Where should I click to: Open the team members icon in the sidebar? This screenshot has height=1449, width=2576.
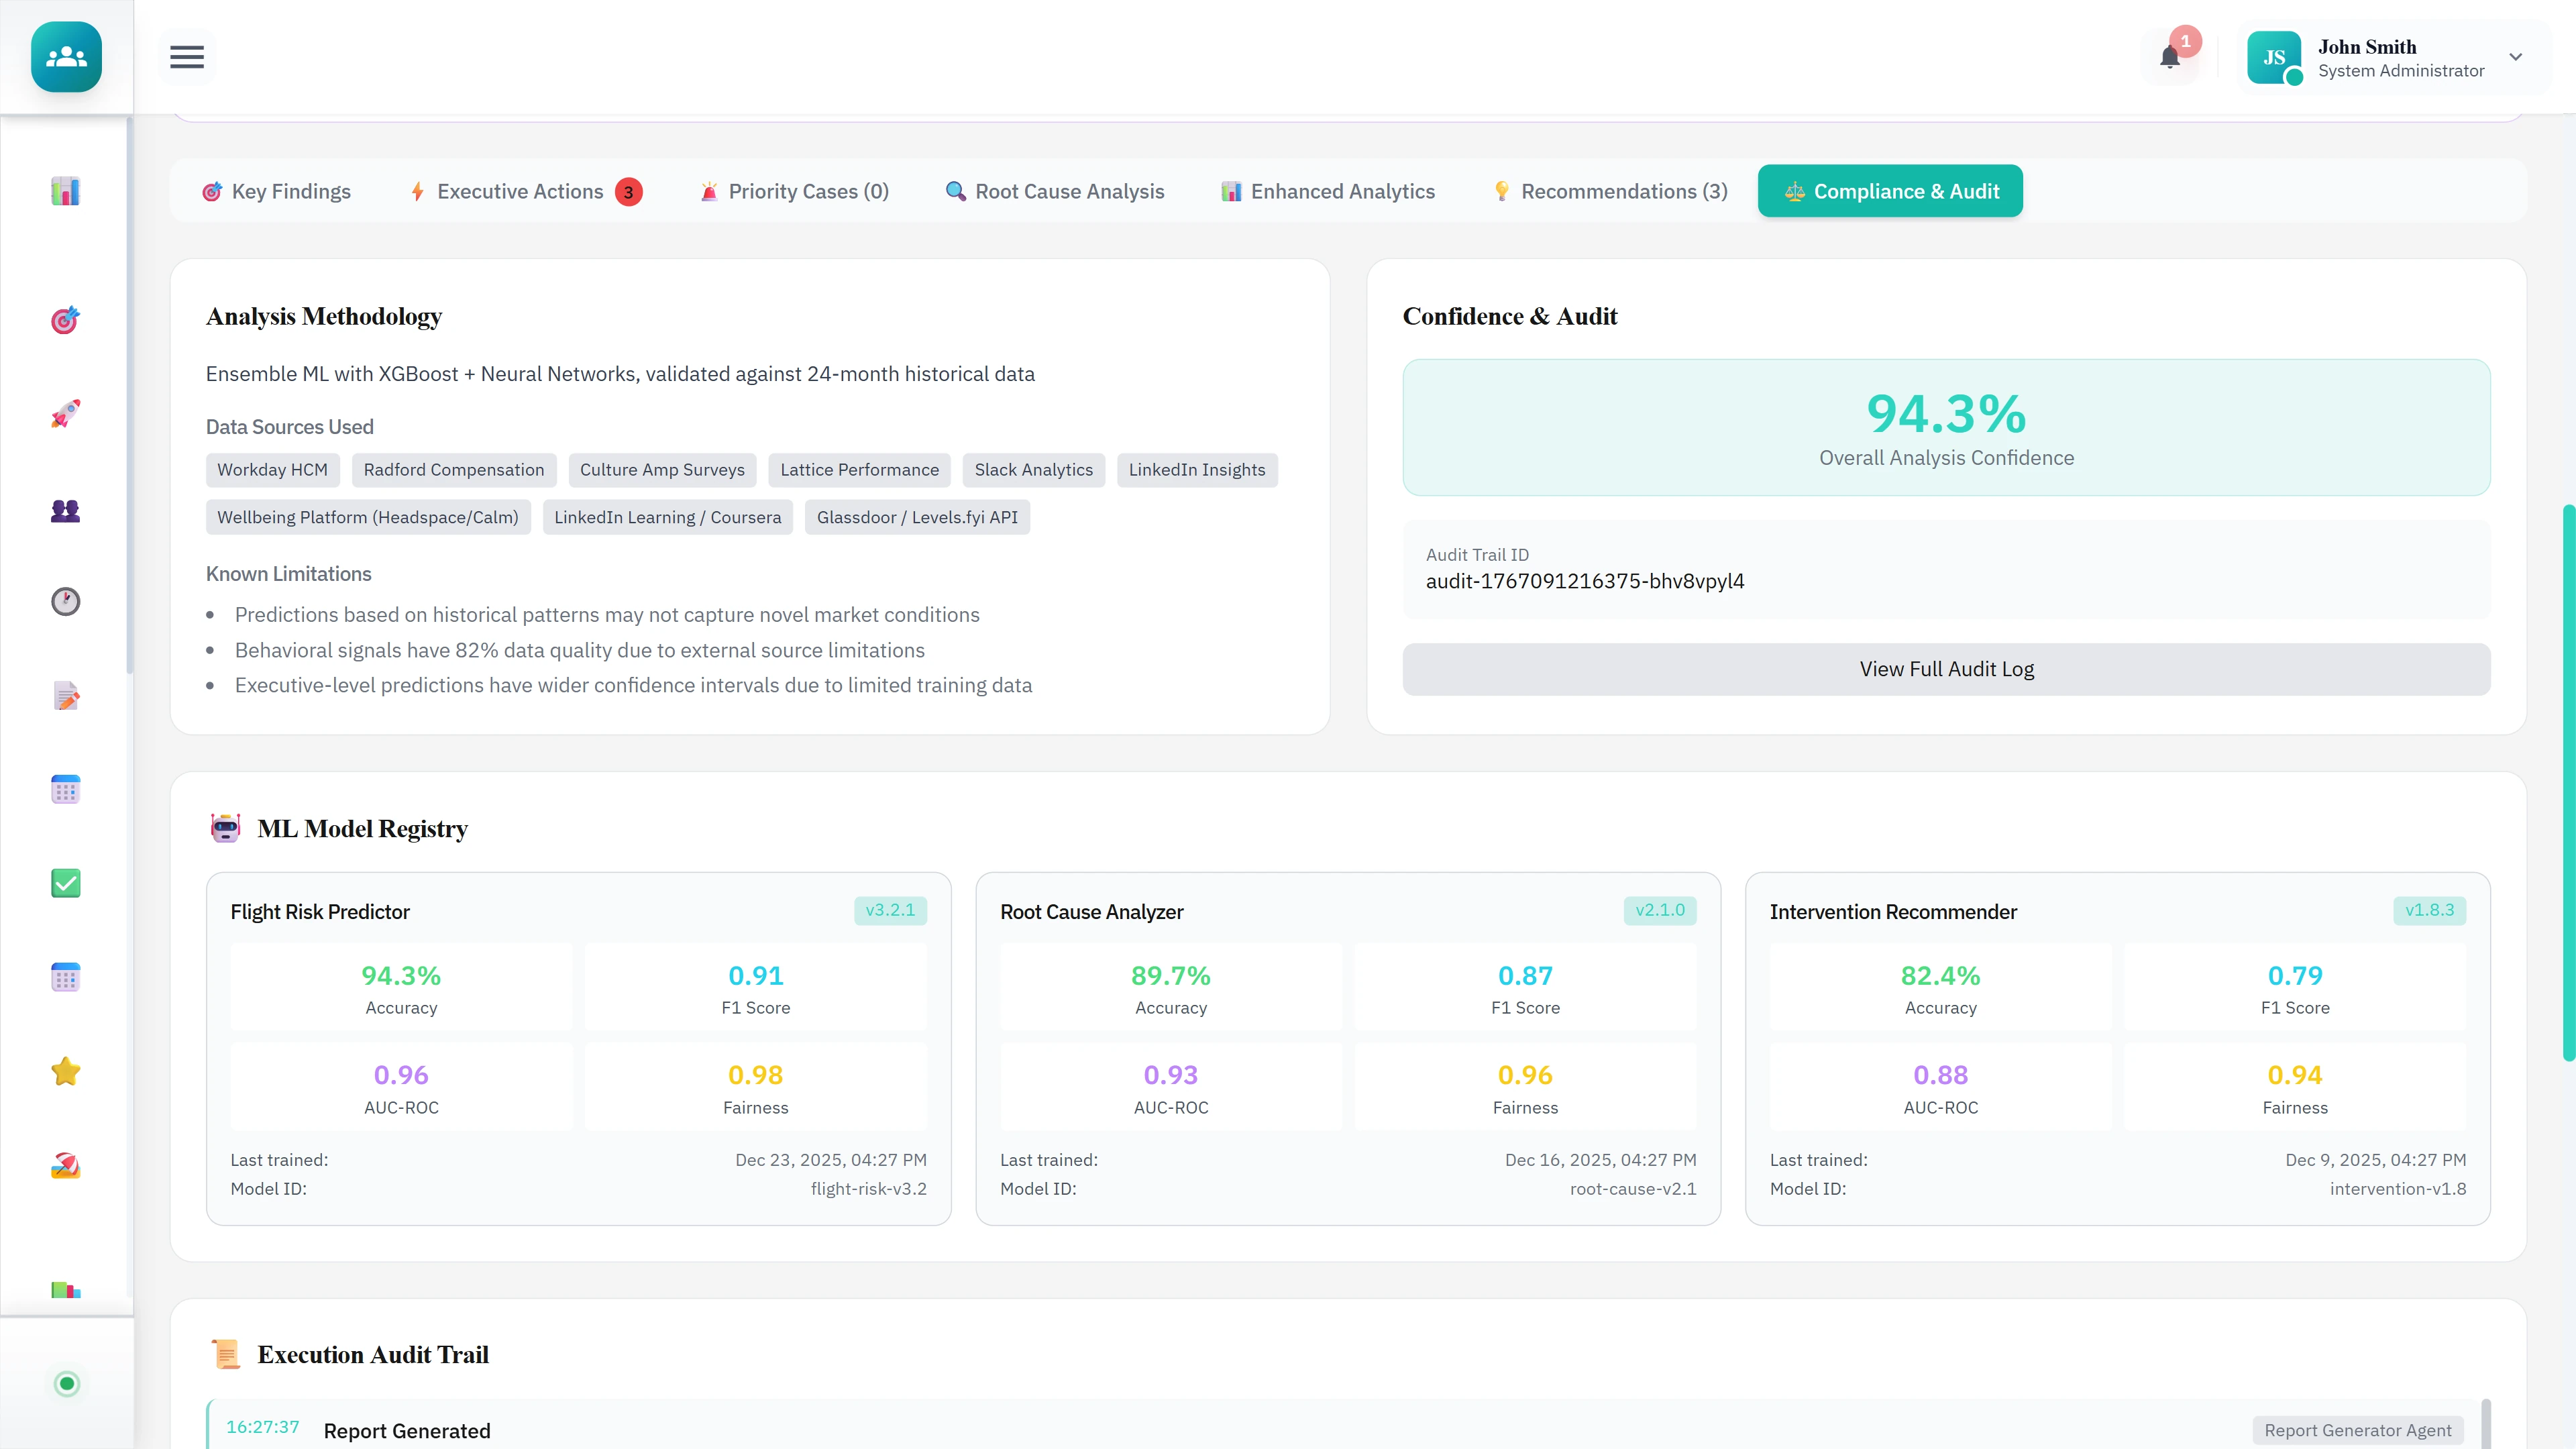pyautogui.click(x=65, y=511)
